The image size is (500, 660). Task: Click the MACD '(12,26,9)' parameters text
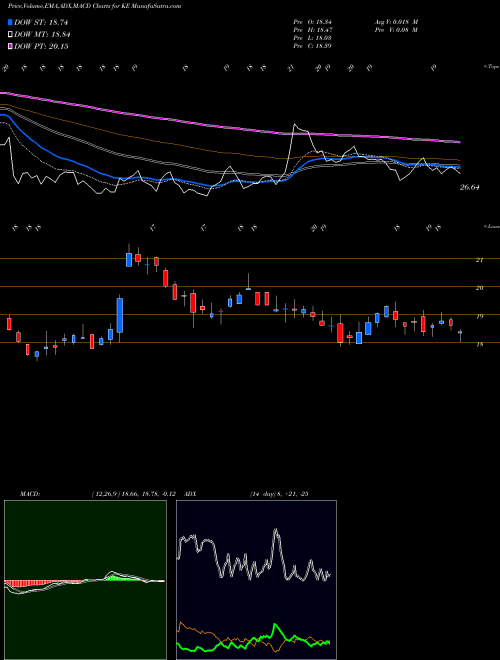pyautogui.click(x=106, y=494)
